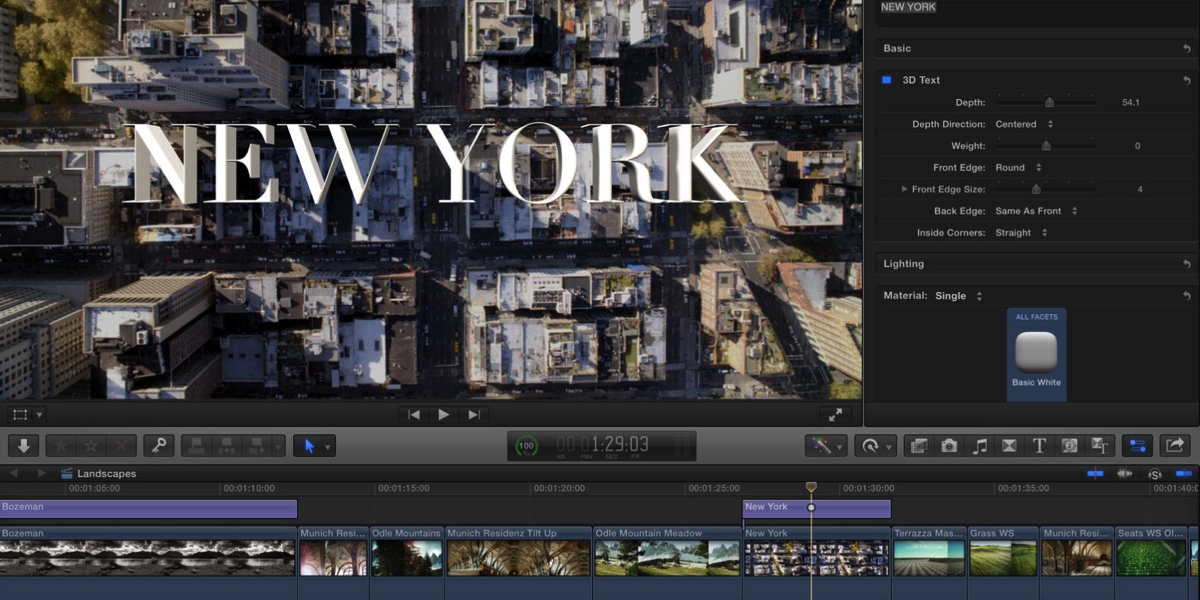Screen dimensions: 1200x600
Task: Open the Material Single dropdown
Action: pos(958,296)
